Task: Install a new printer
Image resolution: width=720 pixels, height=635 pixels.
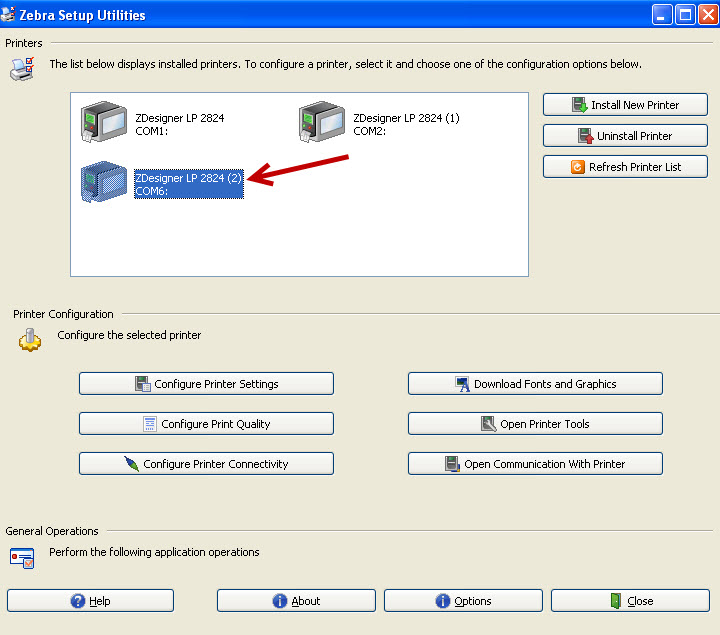Action: pyautogui.click(x=625, y=105)
